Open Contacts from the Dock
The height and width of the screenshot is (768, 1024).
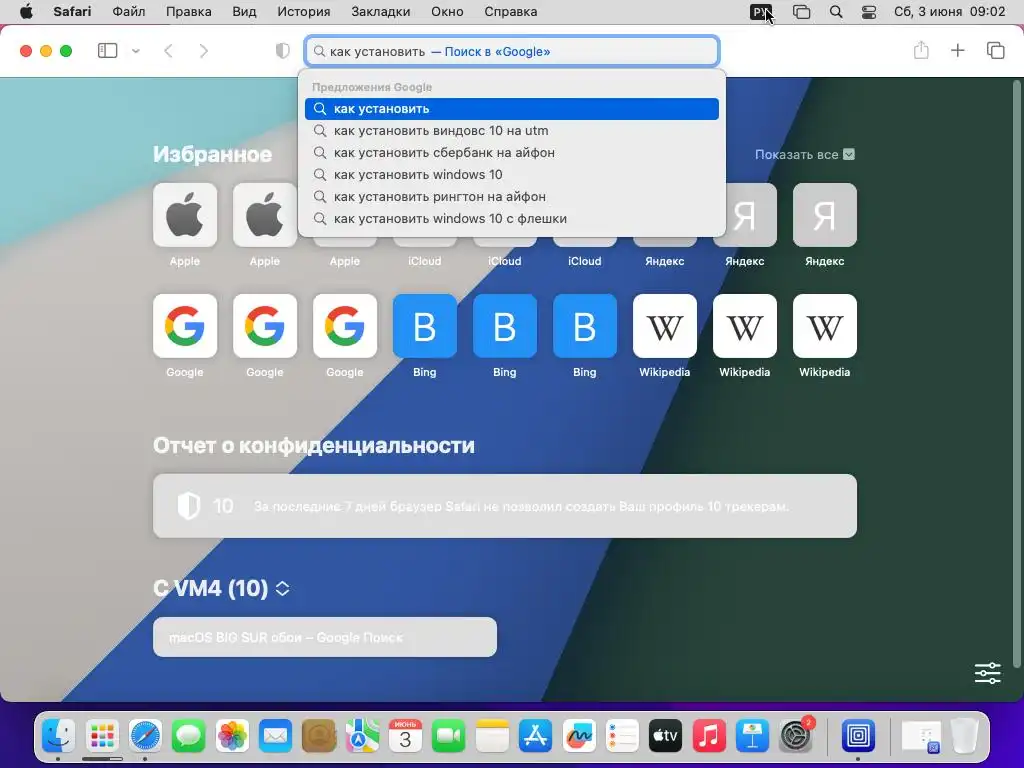(319, 737)
